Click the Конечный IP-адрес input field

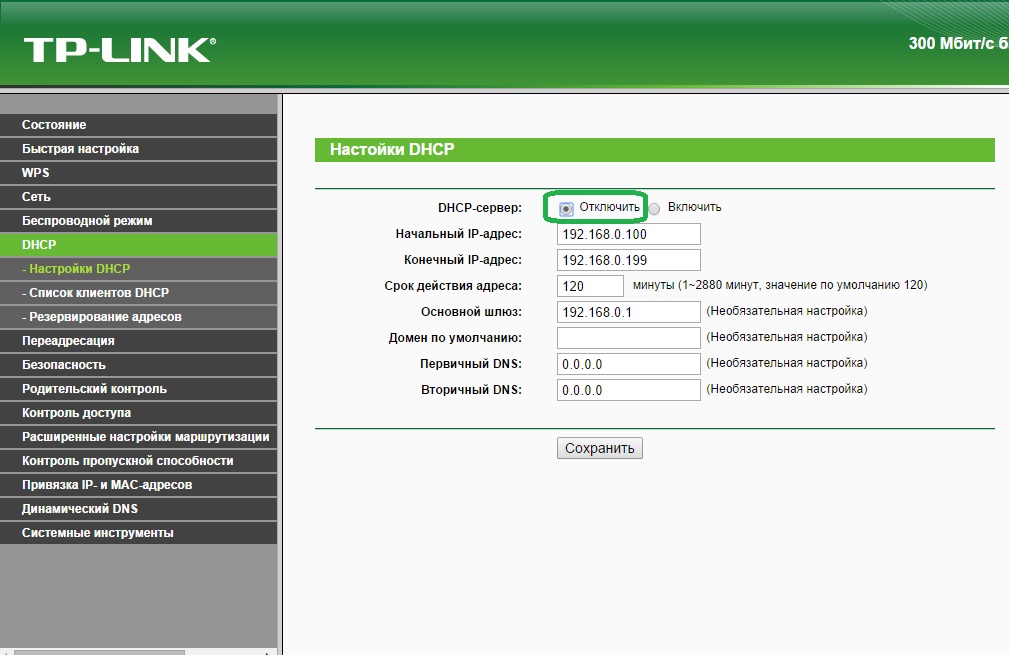(628, 260)
